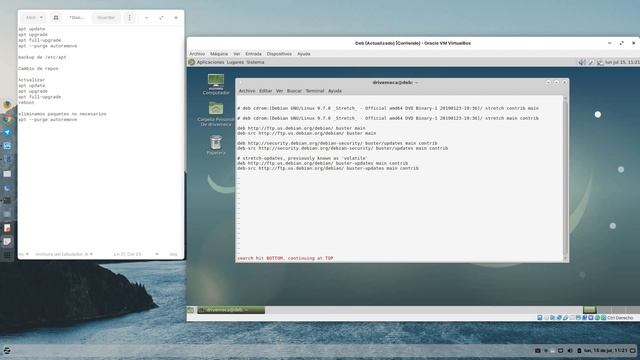The image size is (640, 360).
Task: Open language selector dropdown in editor status bar
Action: [24, 254]
